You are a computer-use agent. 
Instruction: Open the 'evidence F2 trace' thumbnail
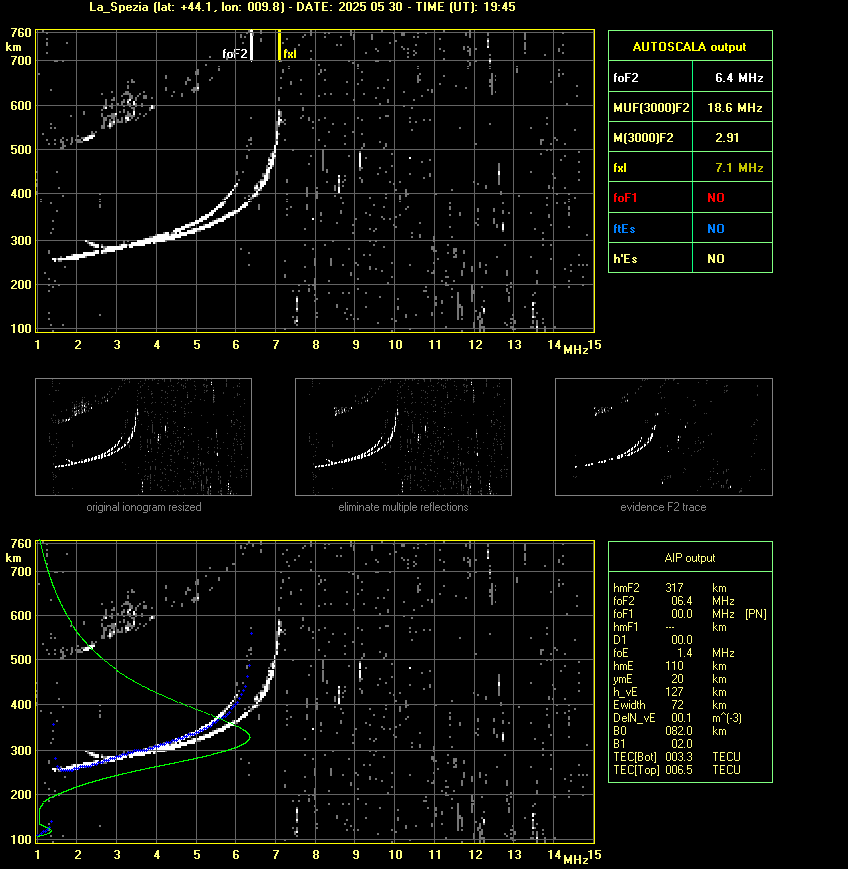click(664, 437)
